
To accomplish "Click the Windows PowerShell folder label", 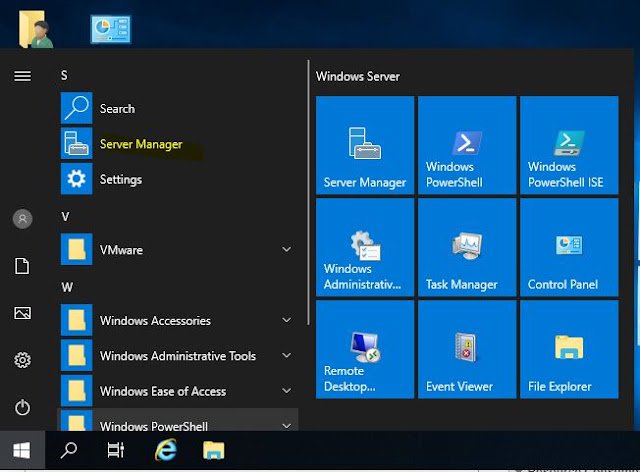I will pos(154,426).
